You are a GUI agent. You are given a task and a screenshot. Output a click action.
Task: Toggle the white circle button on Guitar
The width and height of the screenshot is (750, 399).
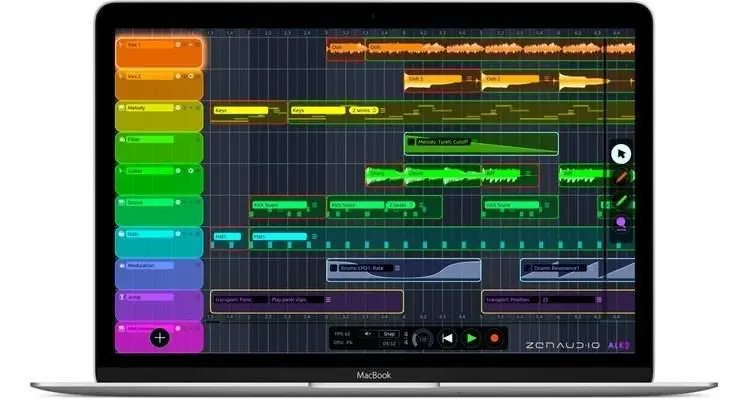coord(178,171)
